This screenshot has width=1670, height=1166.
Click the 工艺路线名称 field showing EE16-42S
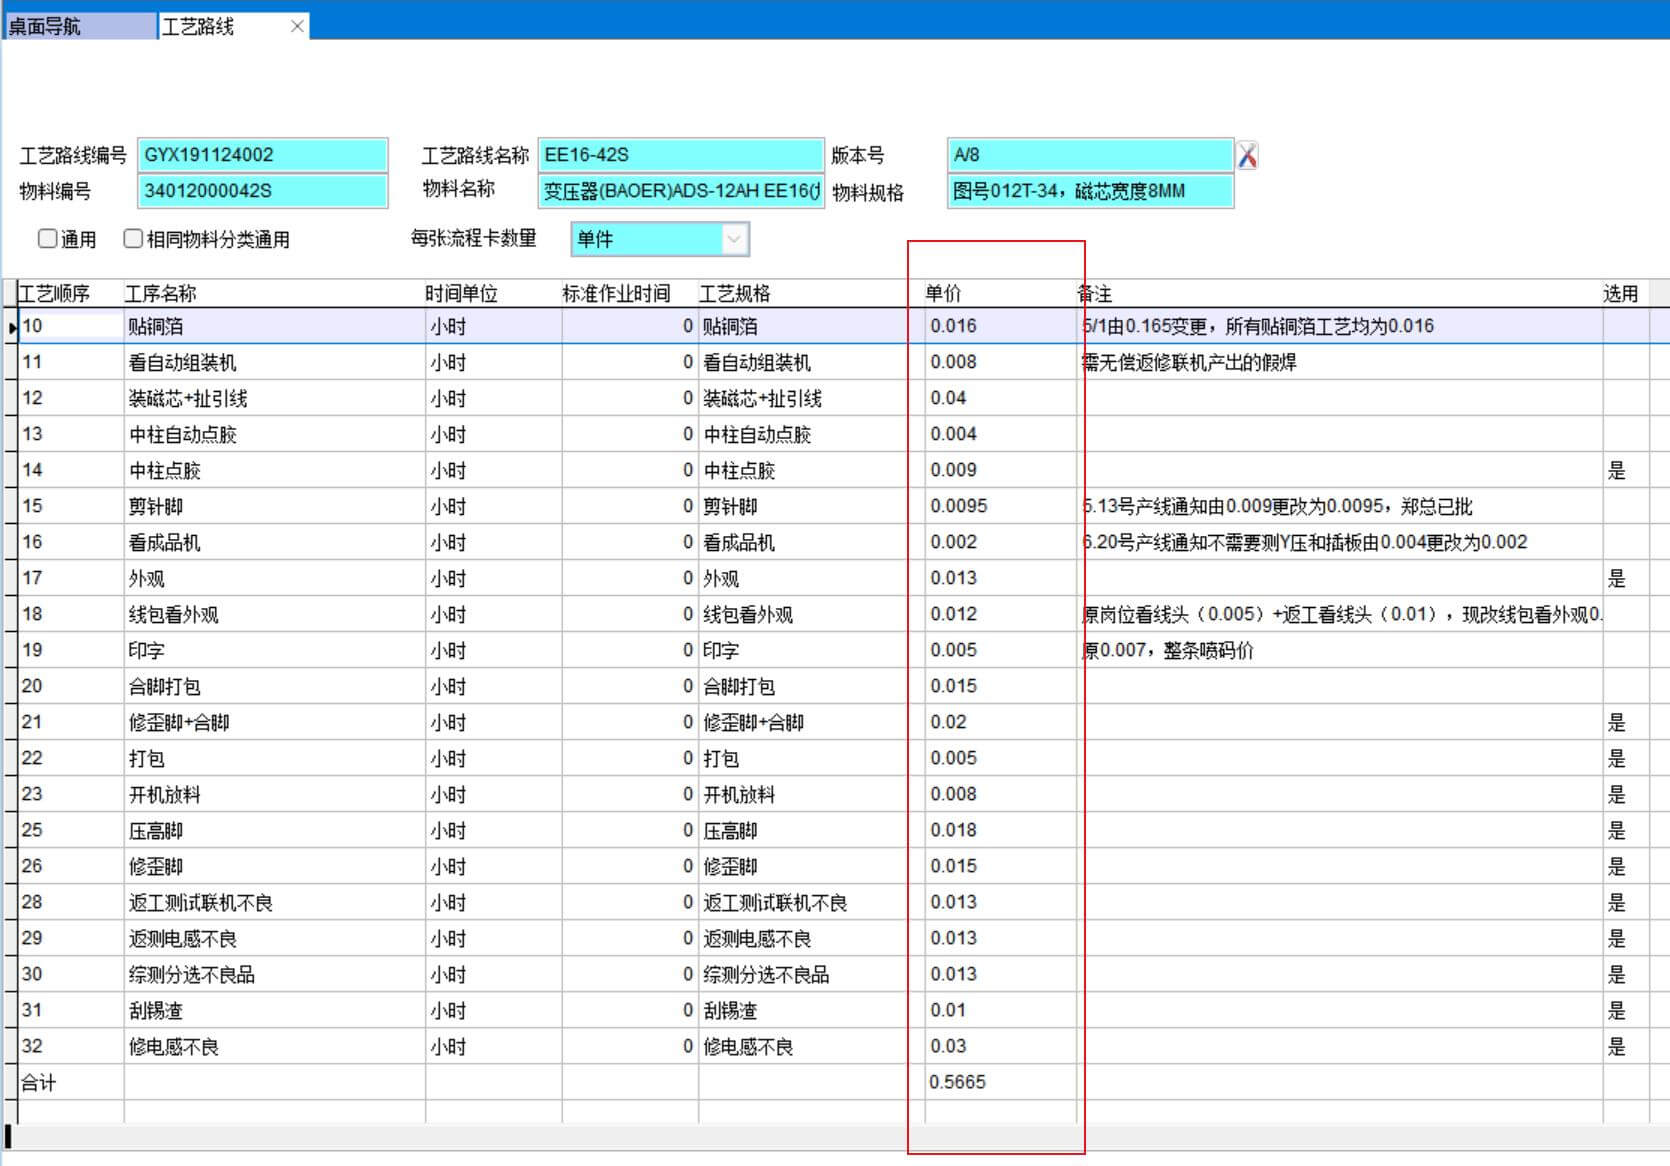click(x=680, y=155)
